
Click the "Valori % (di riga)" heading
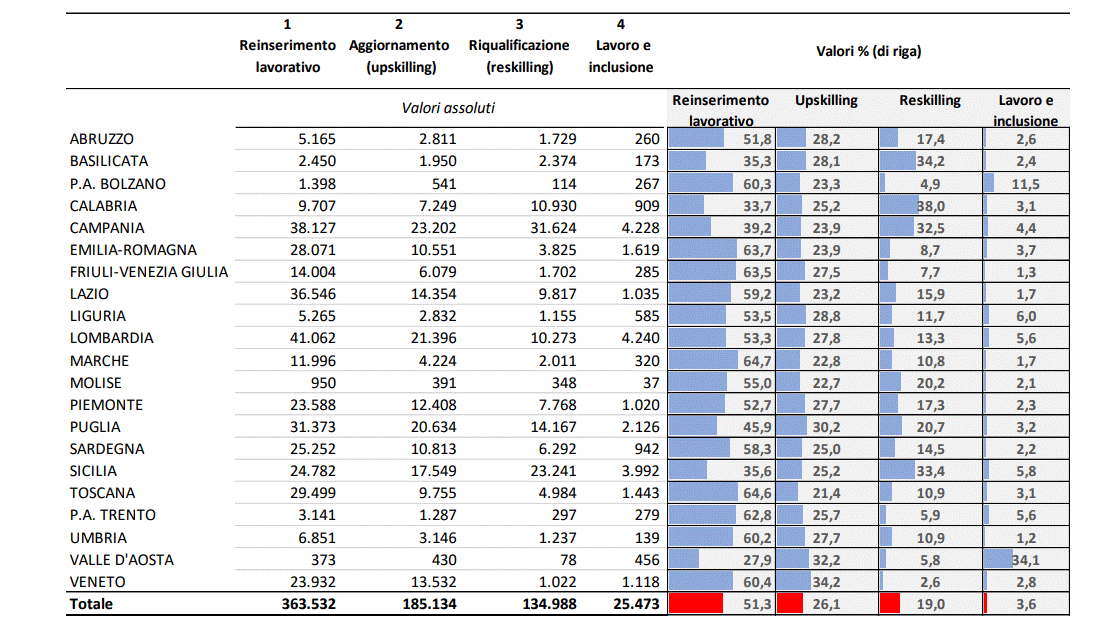[x=868, y=52]
